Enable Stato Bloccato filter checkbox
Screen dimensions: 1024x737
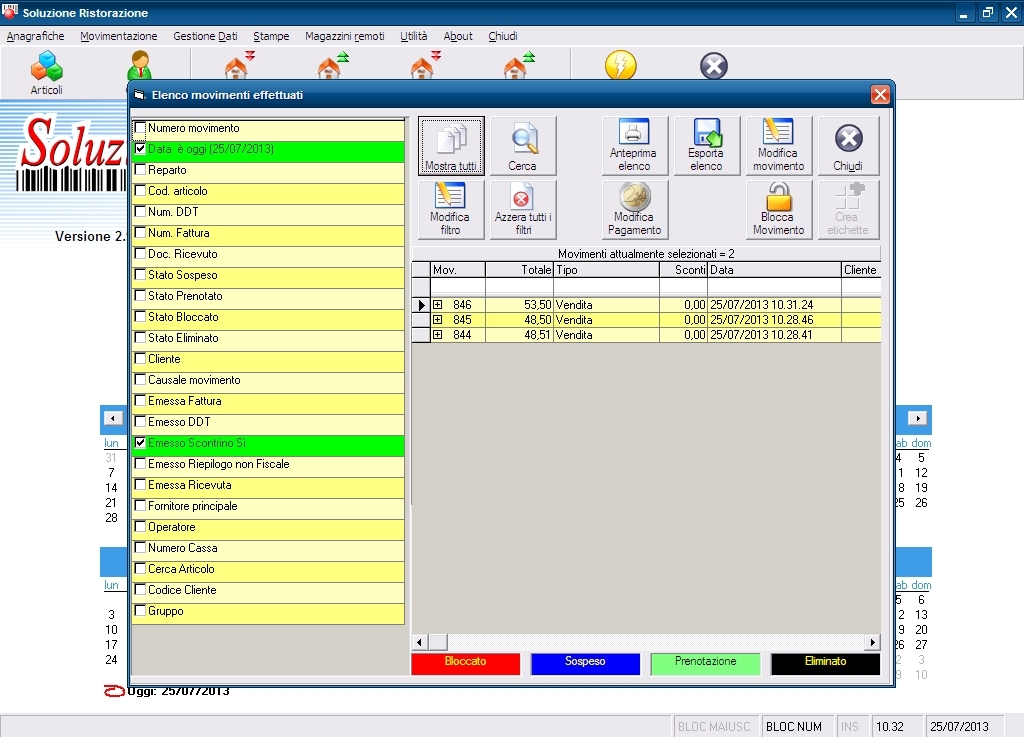[x=140, y=317]
